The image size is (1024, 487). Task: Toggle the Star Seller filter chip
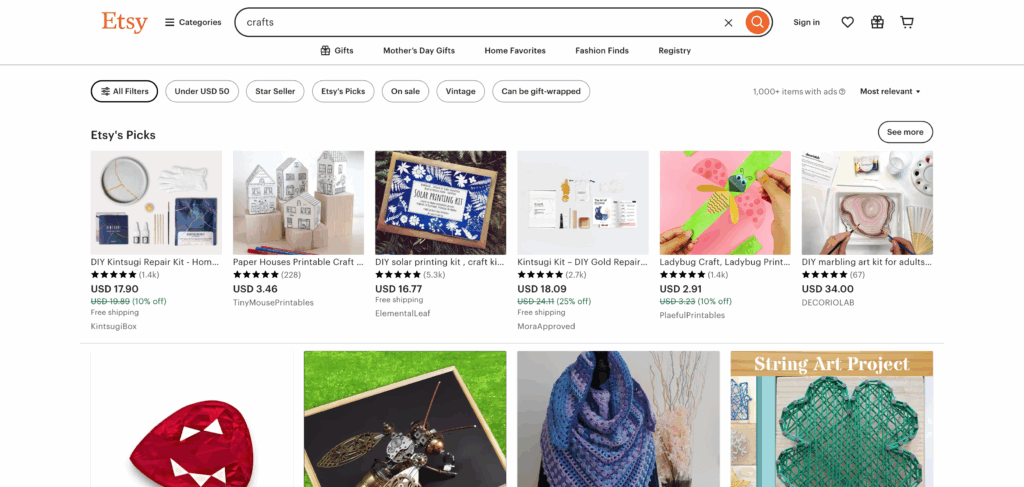pyautogui.click(x=275, y=91)
